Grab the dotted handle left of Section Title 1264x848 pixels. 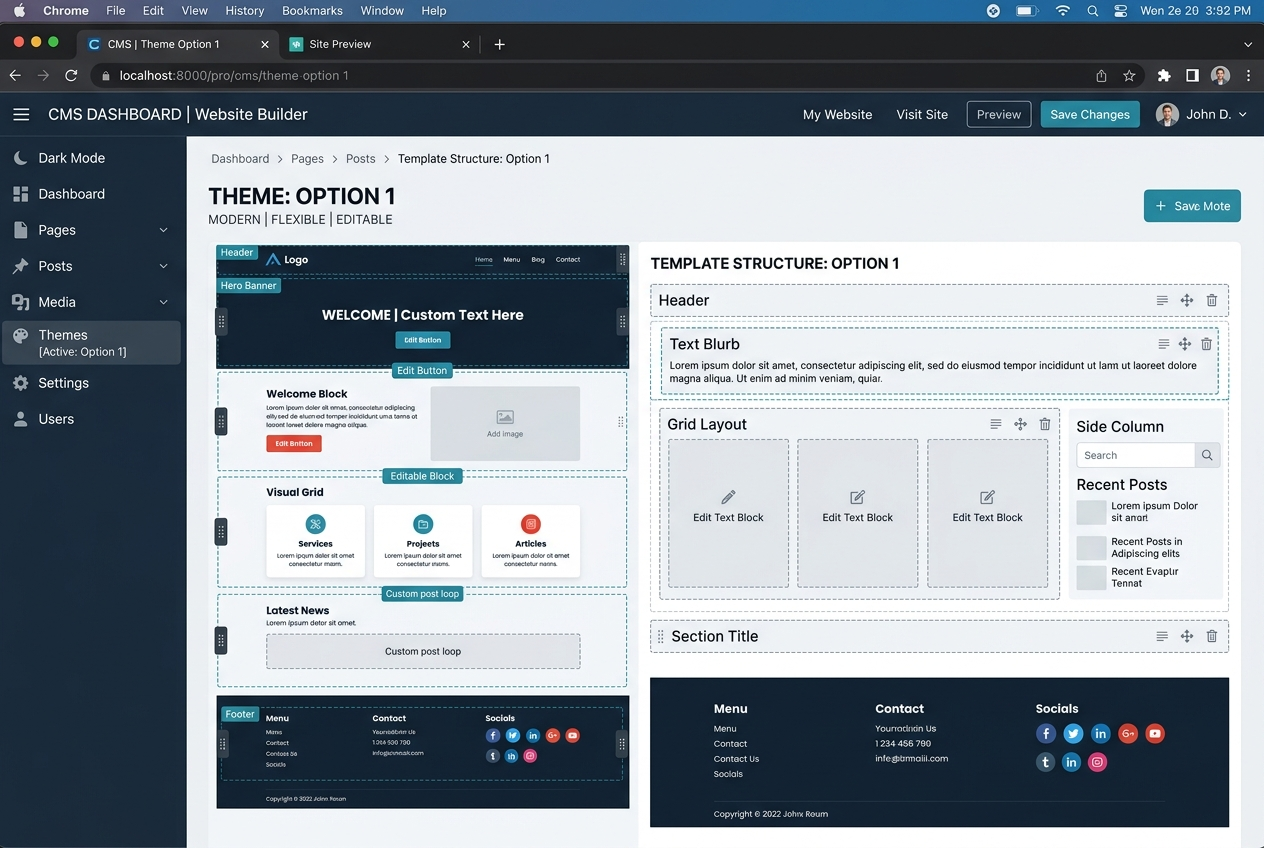coord(660,636)
